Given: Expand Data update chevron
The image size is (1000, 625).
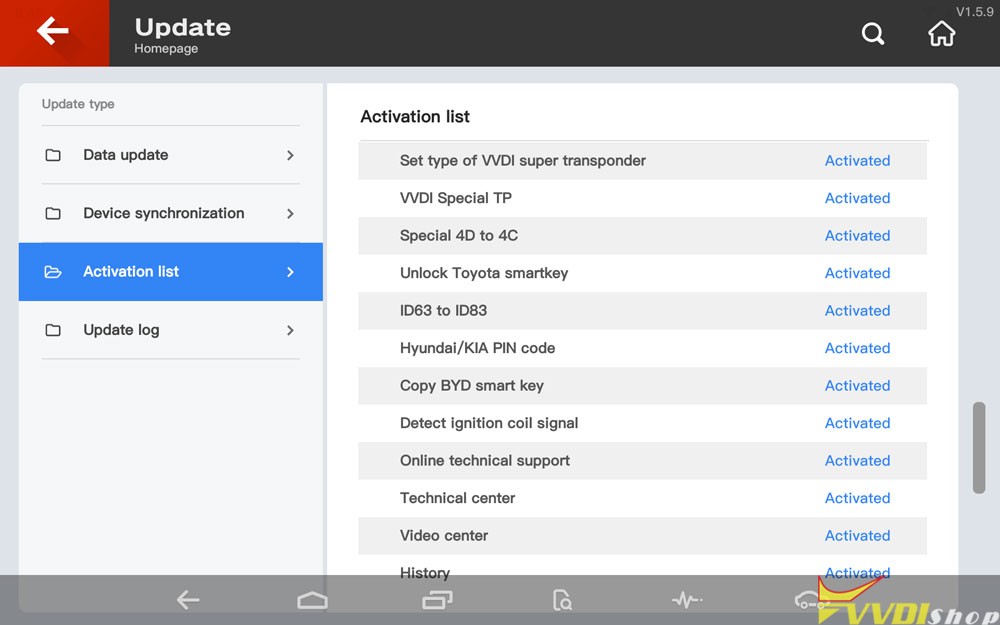Looking at the screenshot, I should (x=290, y=155).
